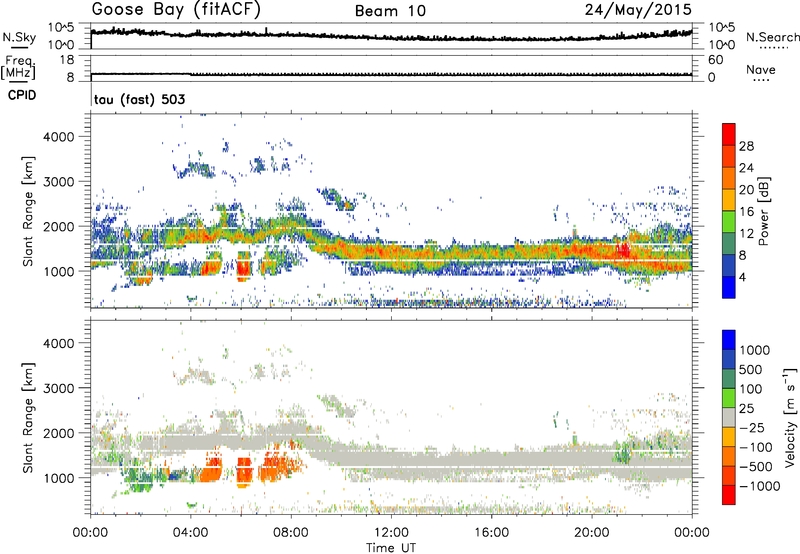Image resolution: width=800 pixels, height=554 pixels.
Task: Click the red strong-power patch near 21:00 UT
Action: click(622, 250)
